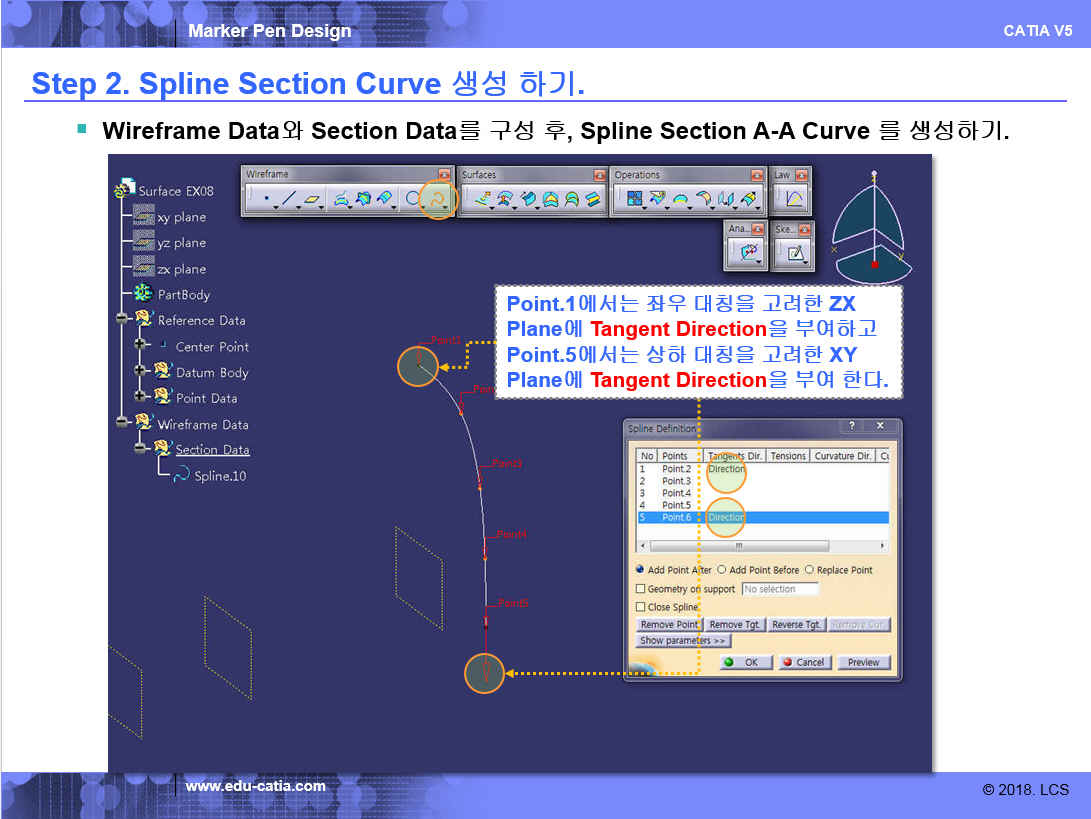Select the Spline tool in Wireframe toolbar
Viewport: 1091px width, 819px height.
pyautogui.click(x=437, y=199)
